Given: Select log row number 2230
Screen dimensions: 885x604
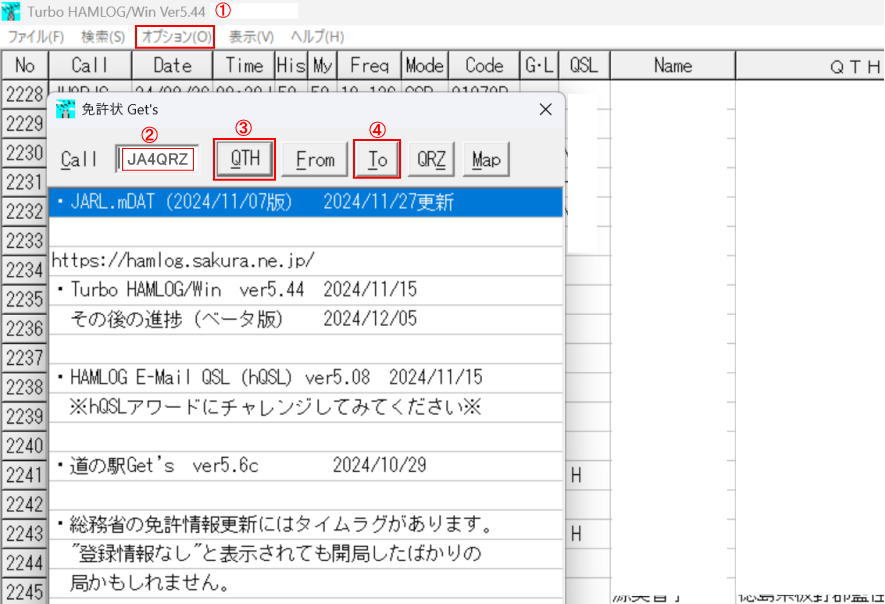Looking at the screenshot, I should [25, 153].
